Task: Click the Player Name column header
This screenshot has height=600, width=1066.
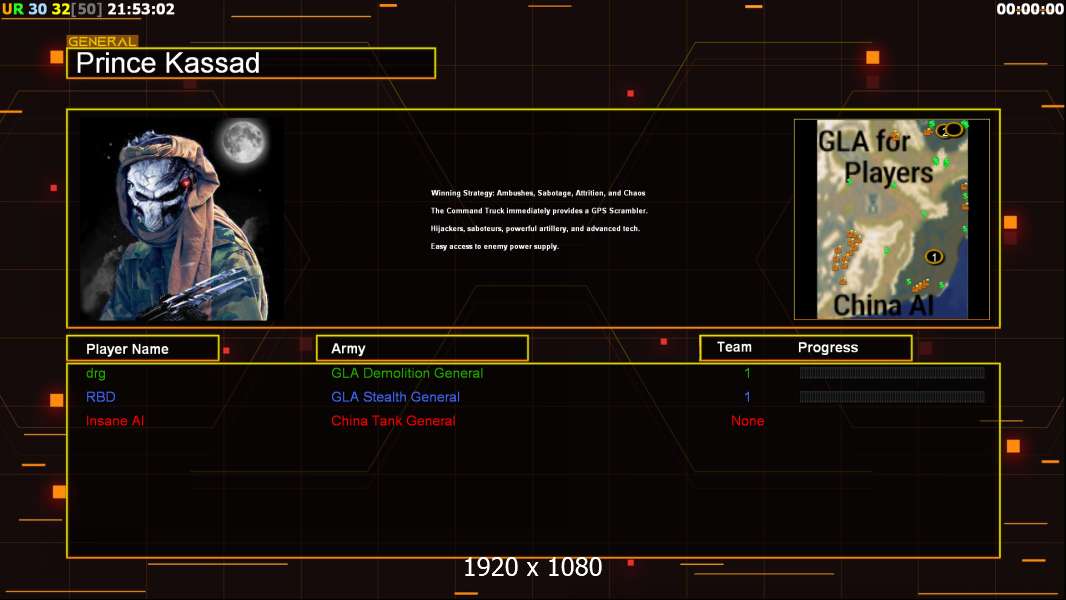Action: [x=143, y=349]
